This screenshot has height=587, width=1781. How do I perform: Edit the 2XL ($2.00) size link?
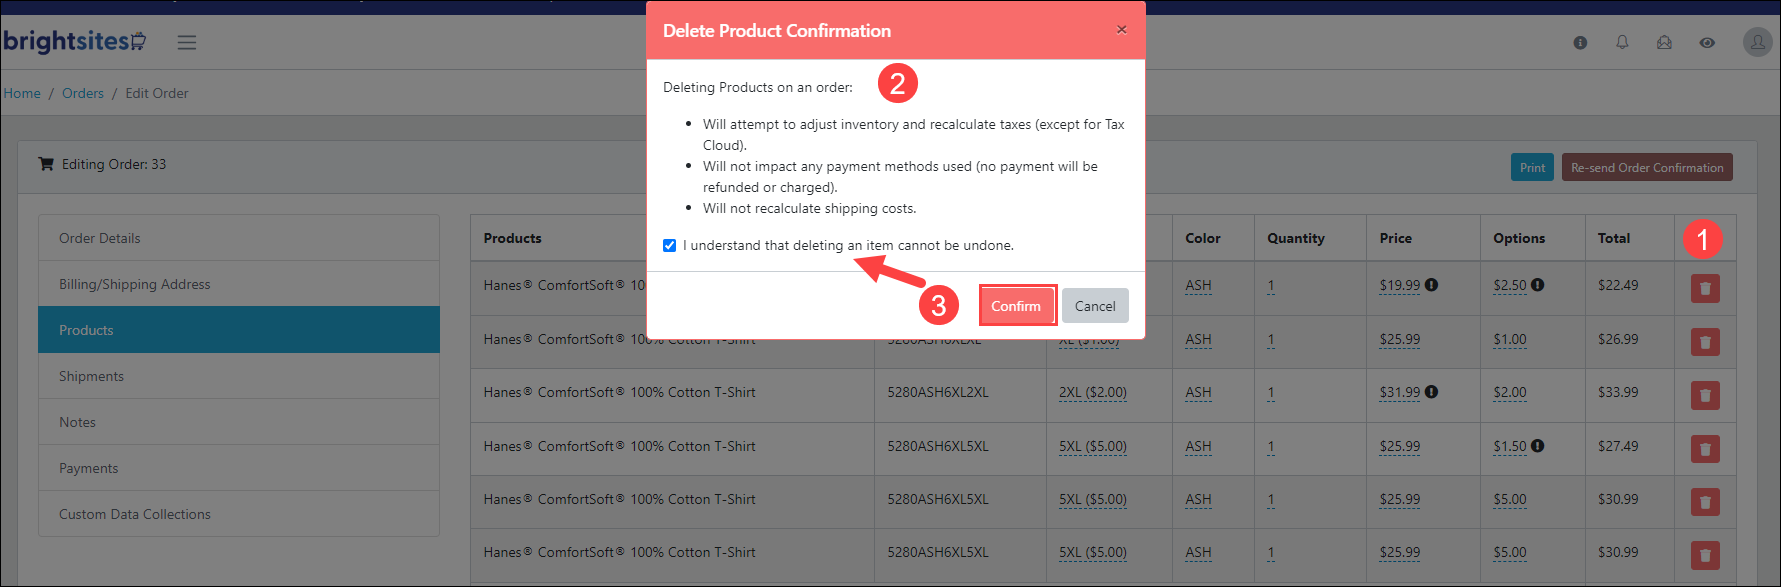[1093, 392]
